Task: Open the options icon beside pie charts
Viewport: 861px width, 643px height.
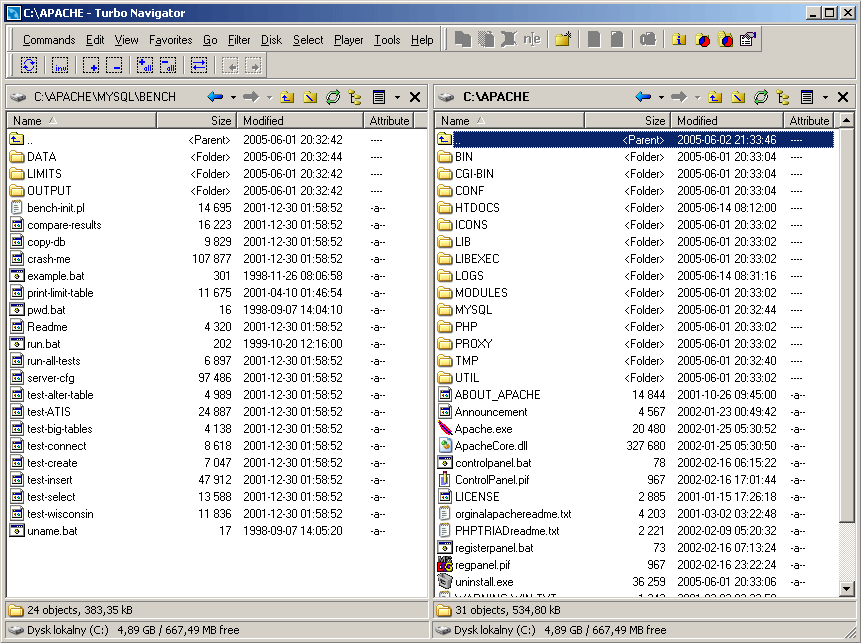Action: pos(748,39)
